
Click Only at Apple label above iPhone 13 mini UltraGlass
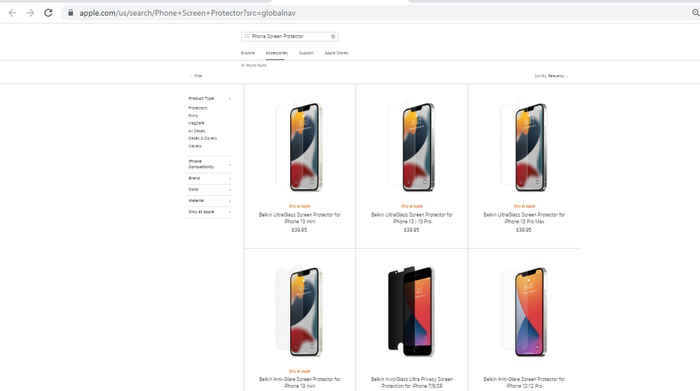pyautogui.click(x=300, y=206)
